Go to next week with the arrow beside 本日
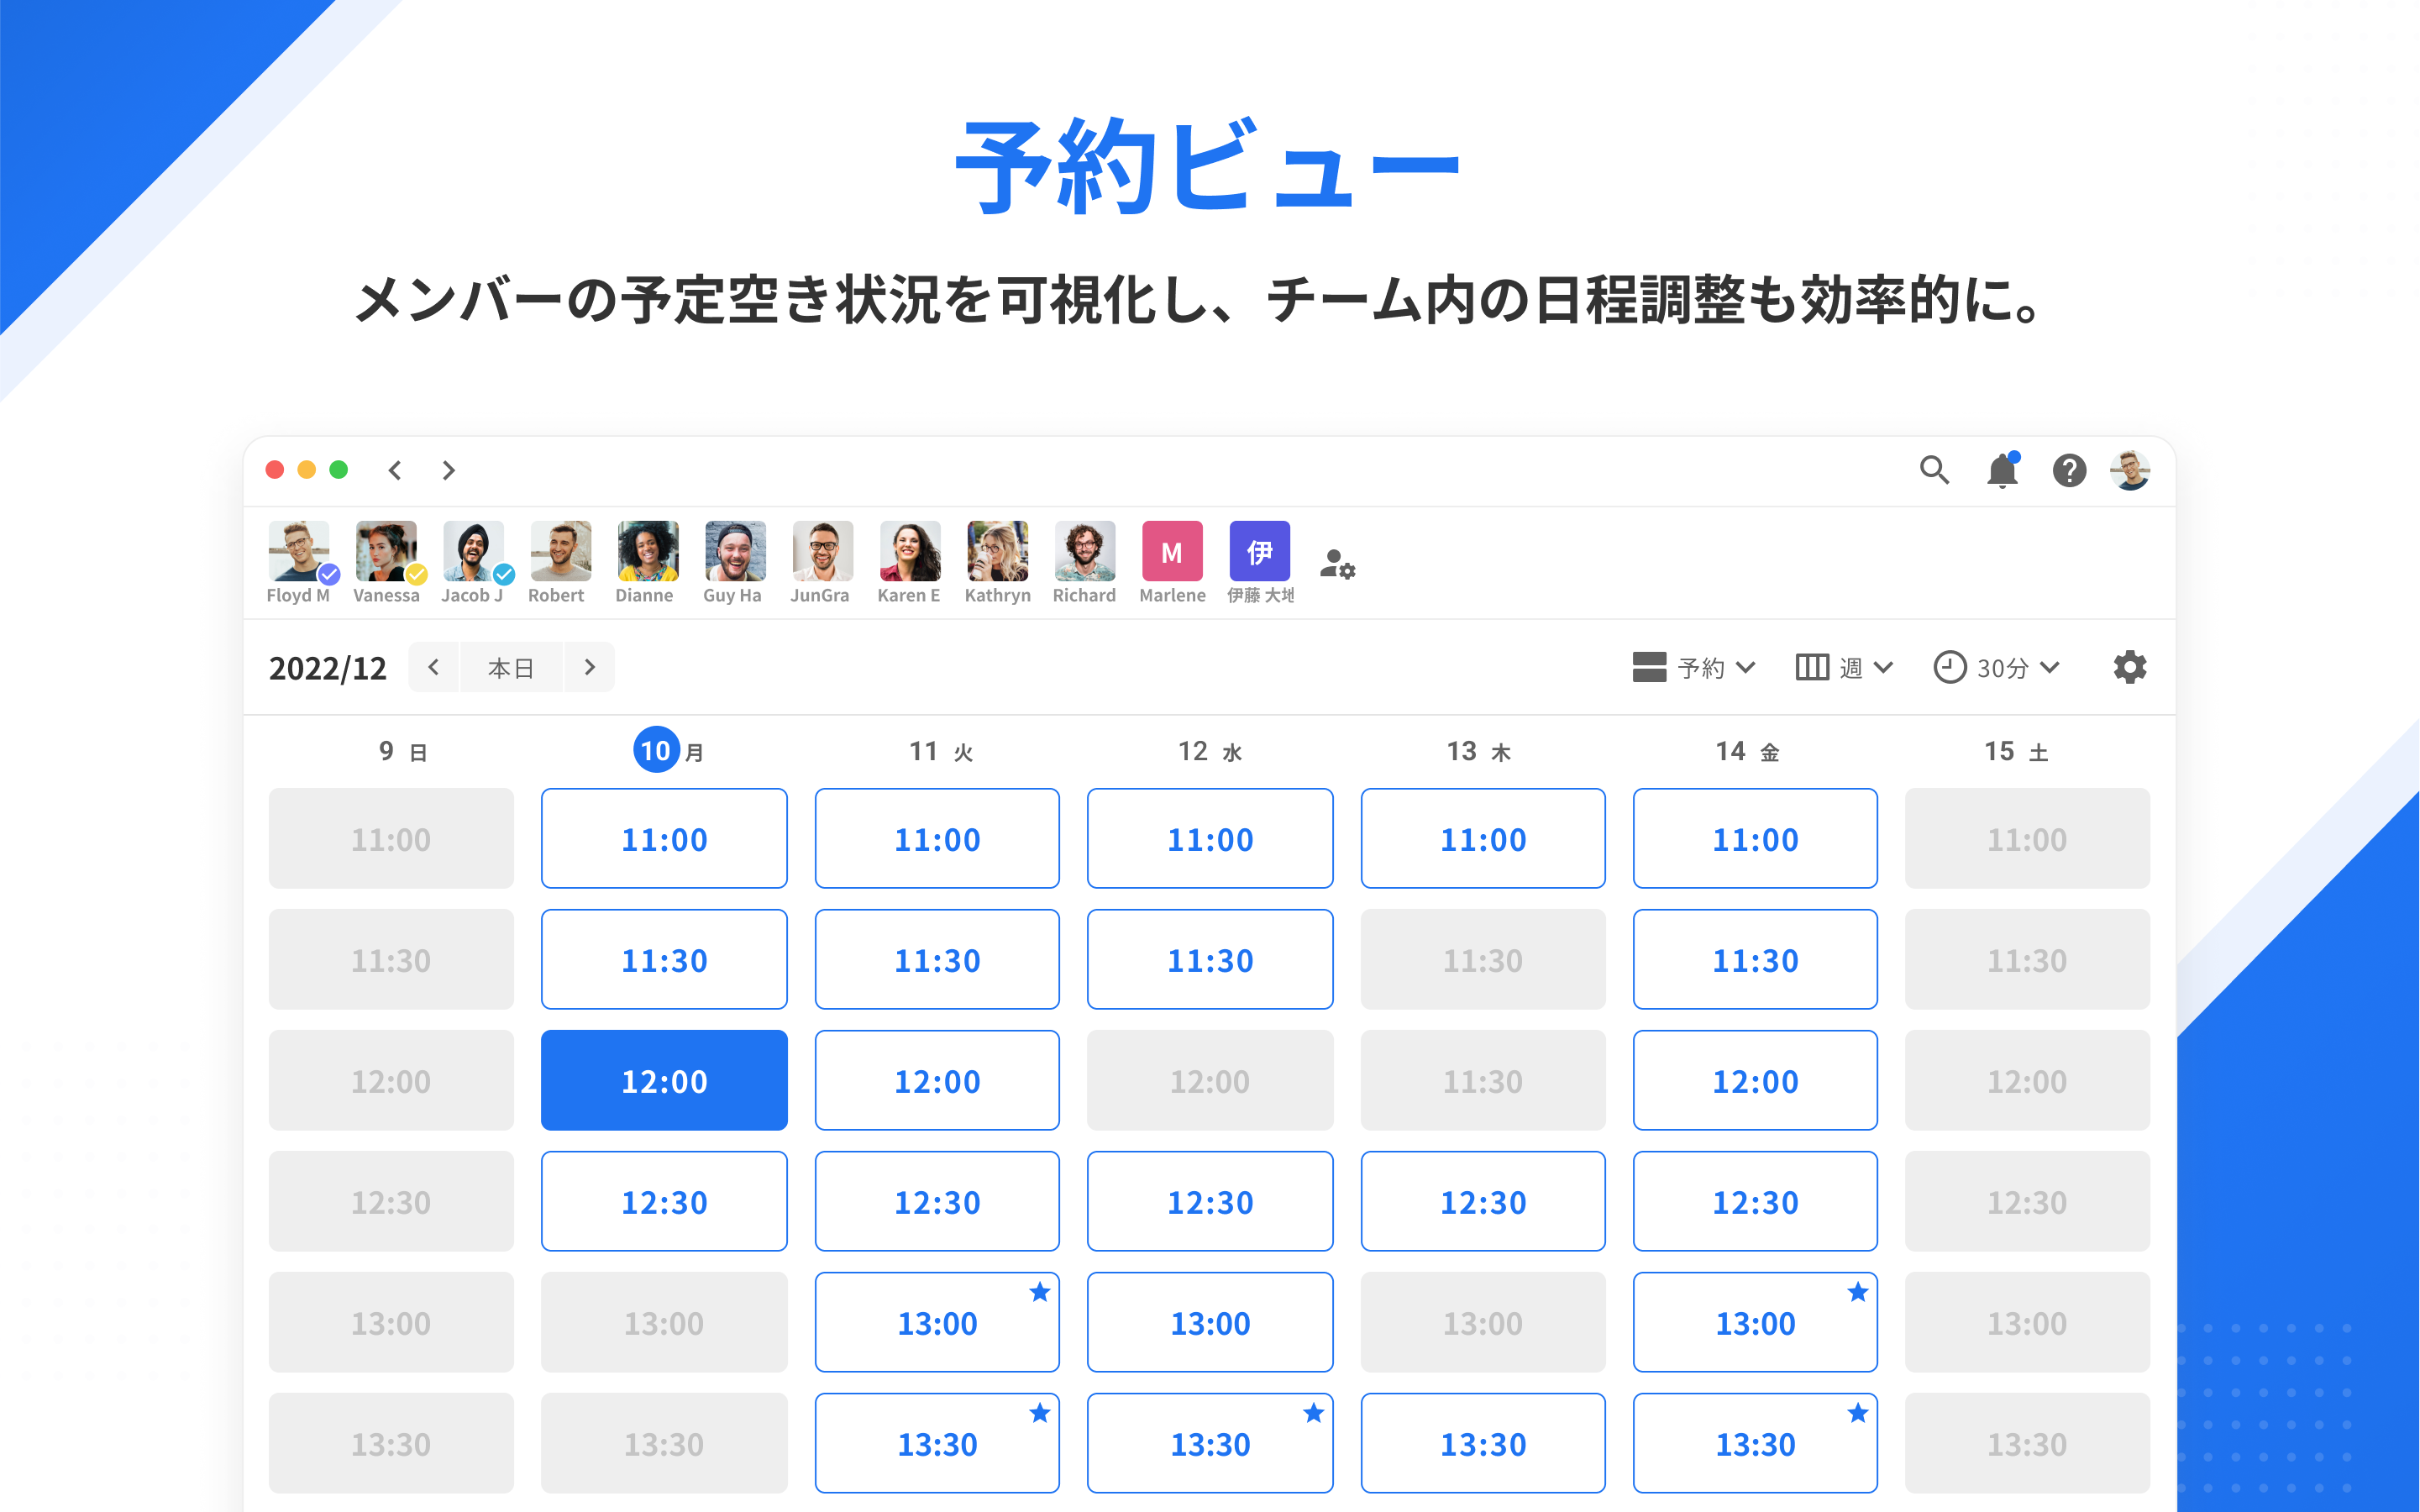This screenshot has height=1512, width=2420. coord(590,667)
